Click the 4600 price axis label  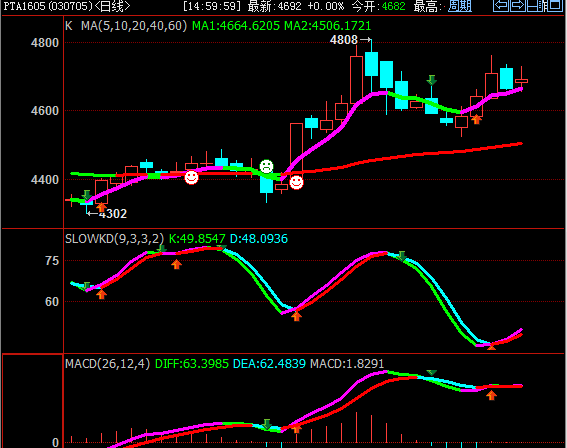tap(45, 111)
